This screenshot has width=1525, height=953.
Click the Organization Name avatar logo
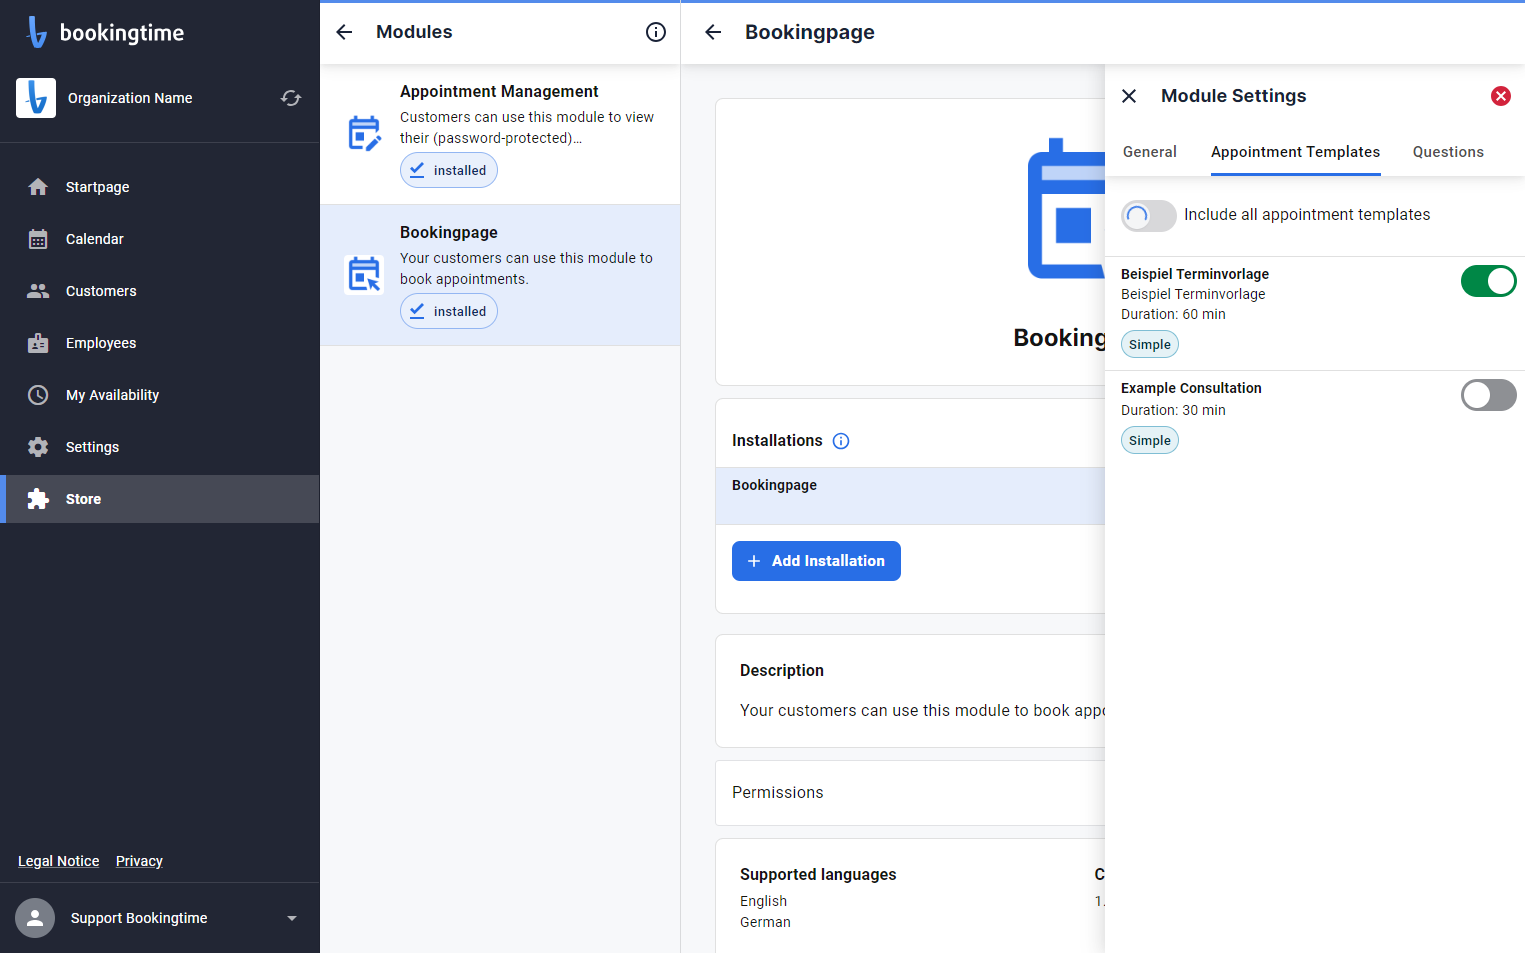[x=36, y=98]
